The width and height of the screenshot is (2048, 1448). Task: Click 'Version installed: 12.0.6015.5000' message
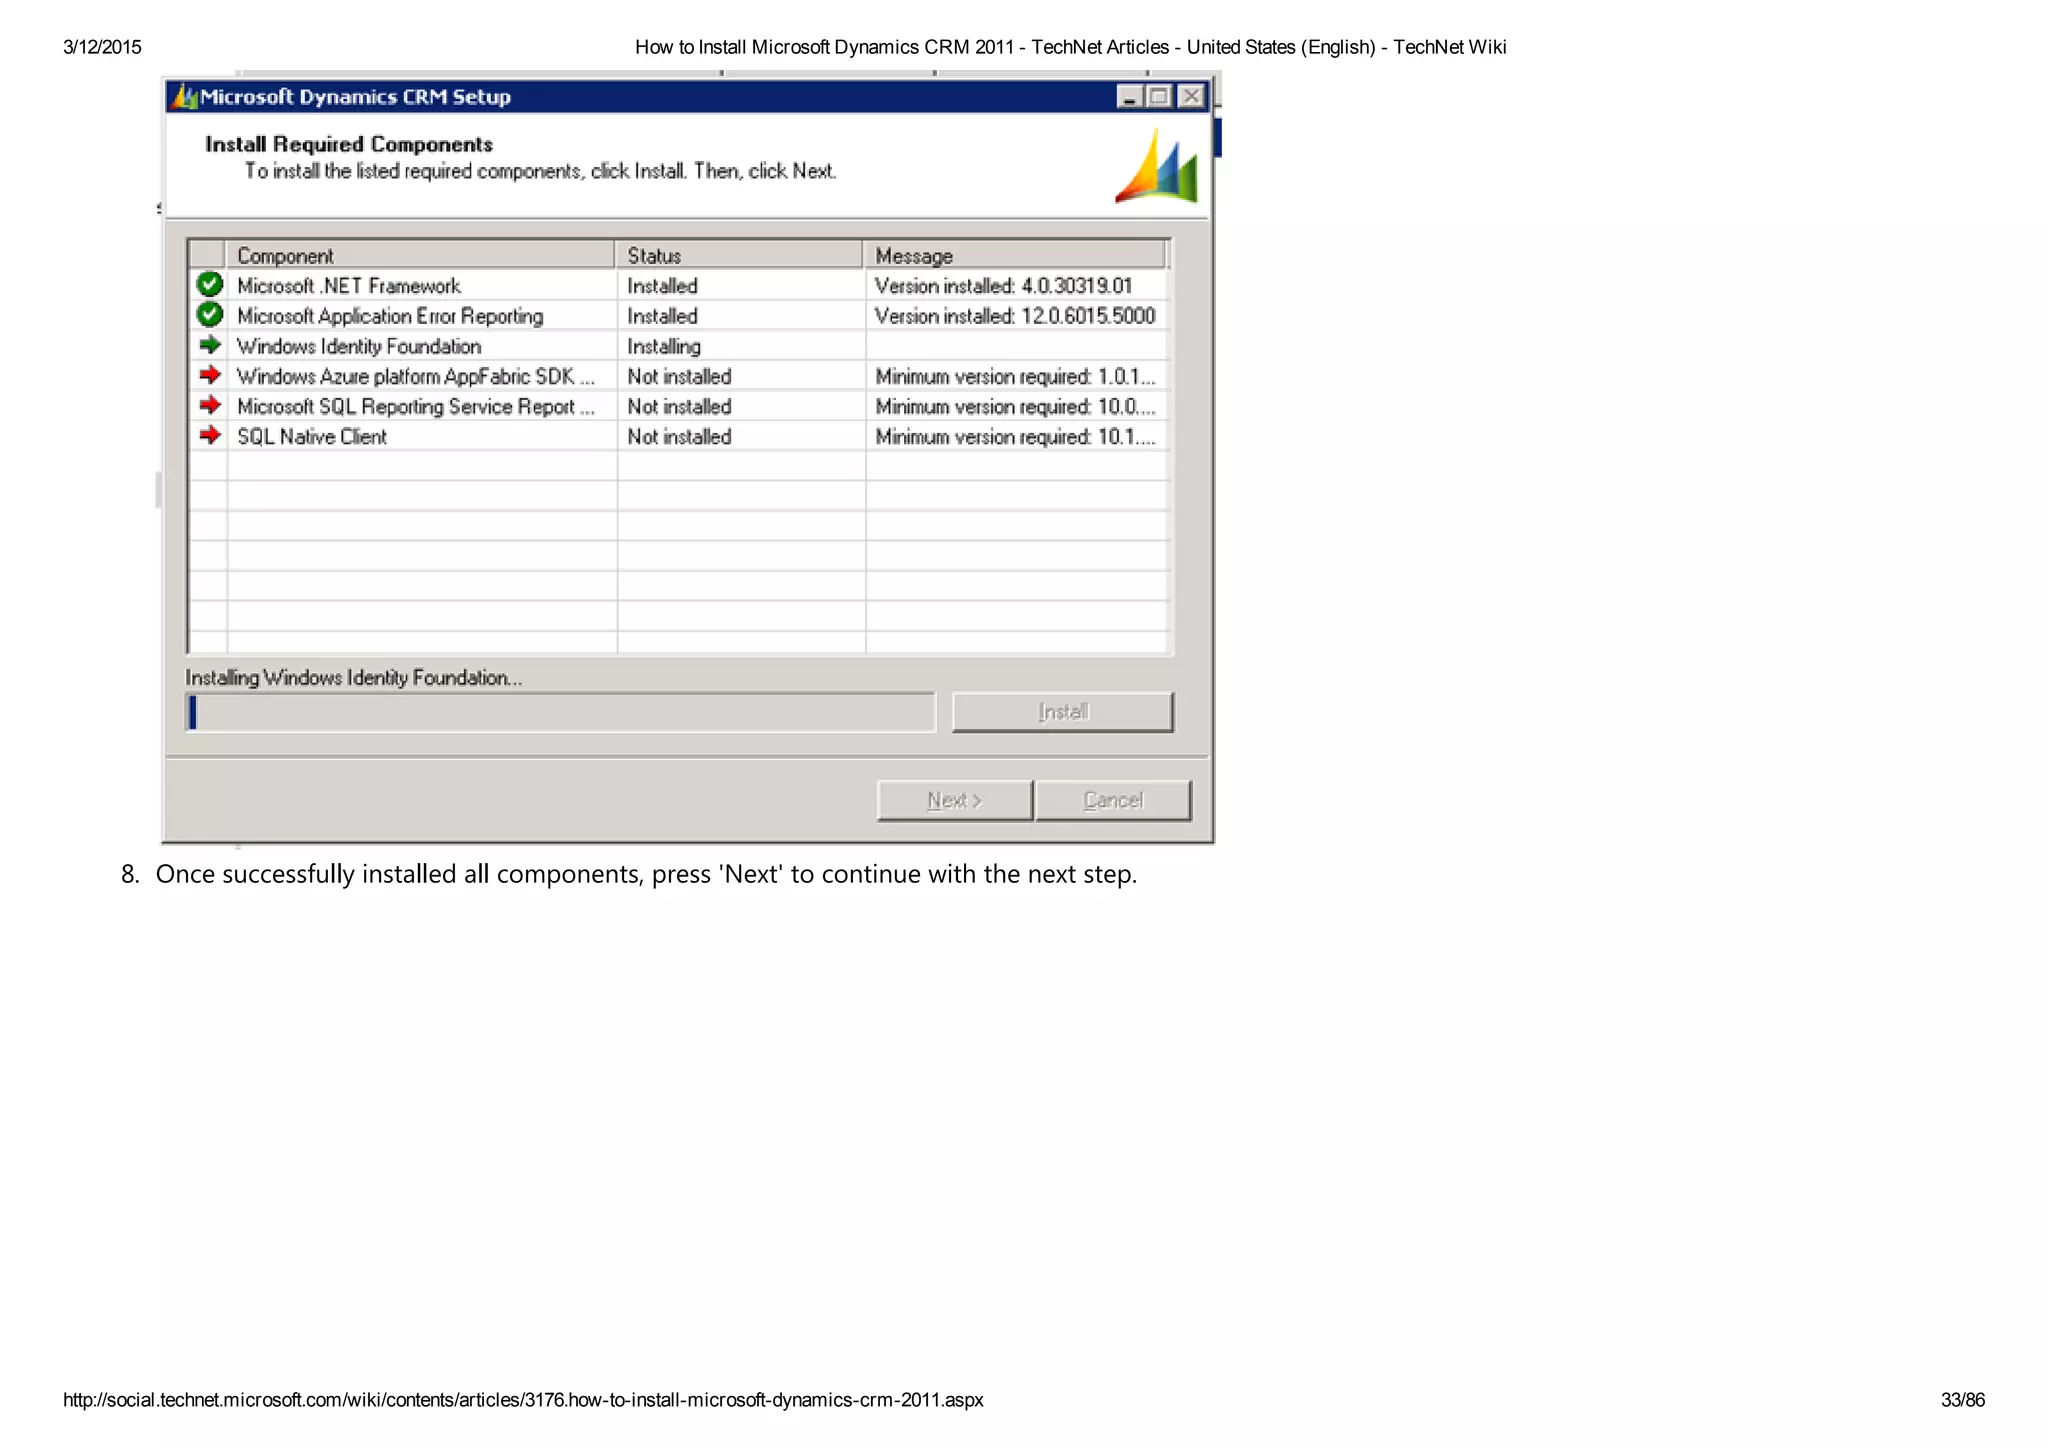click(x=1015, y=316)
